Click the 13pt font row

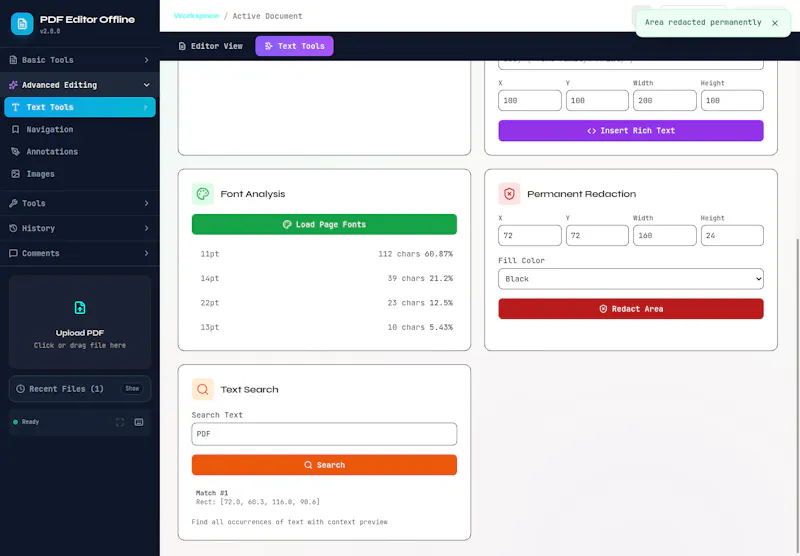[x=324, y=327]
